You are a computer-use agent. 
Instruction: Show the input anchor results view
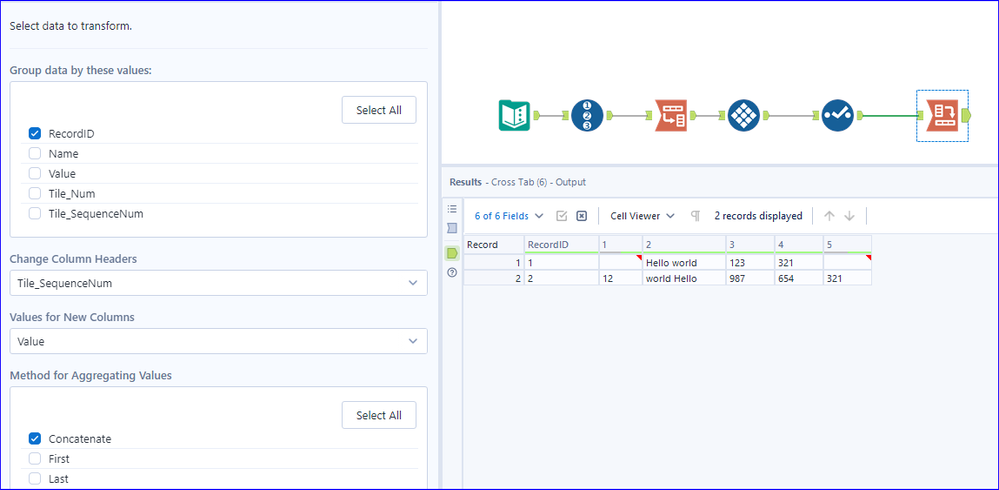pos(452,227)
